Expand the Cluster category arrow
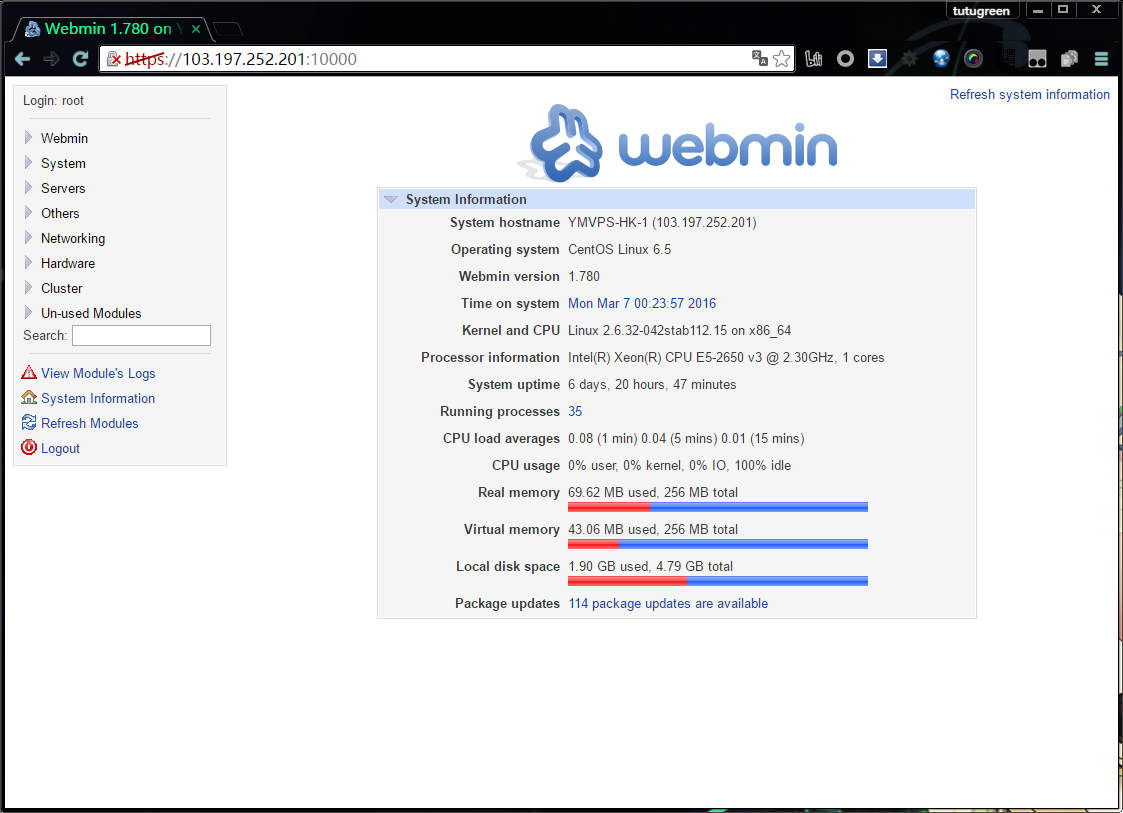 [x=29, y=288]
